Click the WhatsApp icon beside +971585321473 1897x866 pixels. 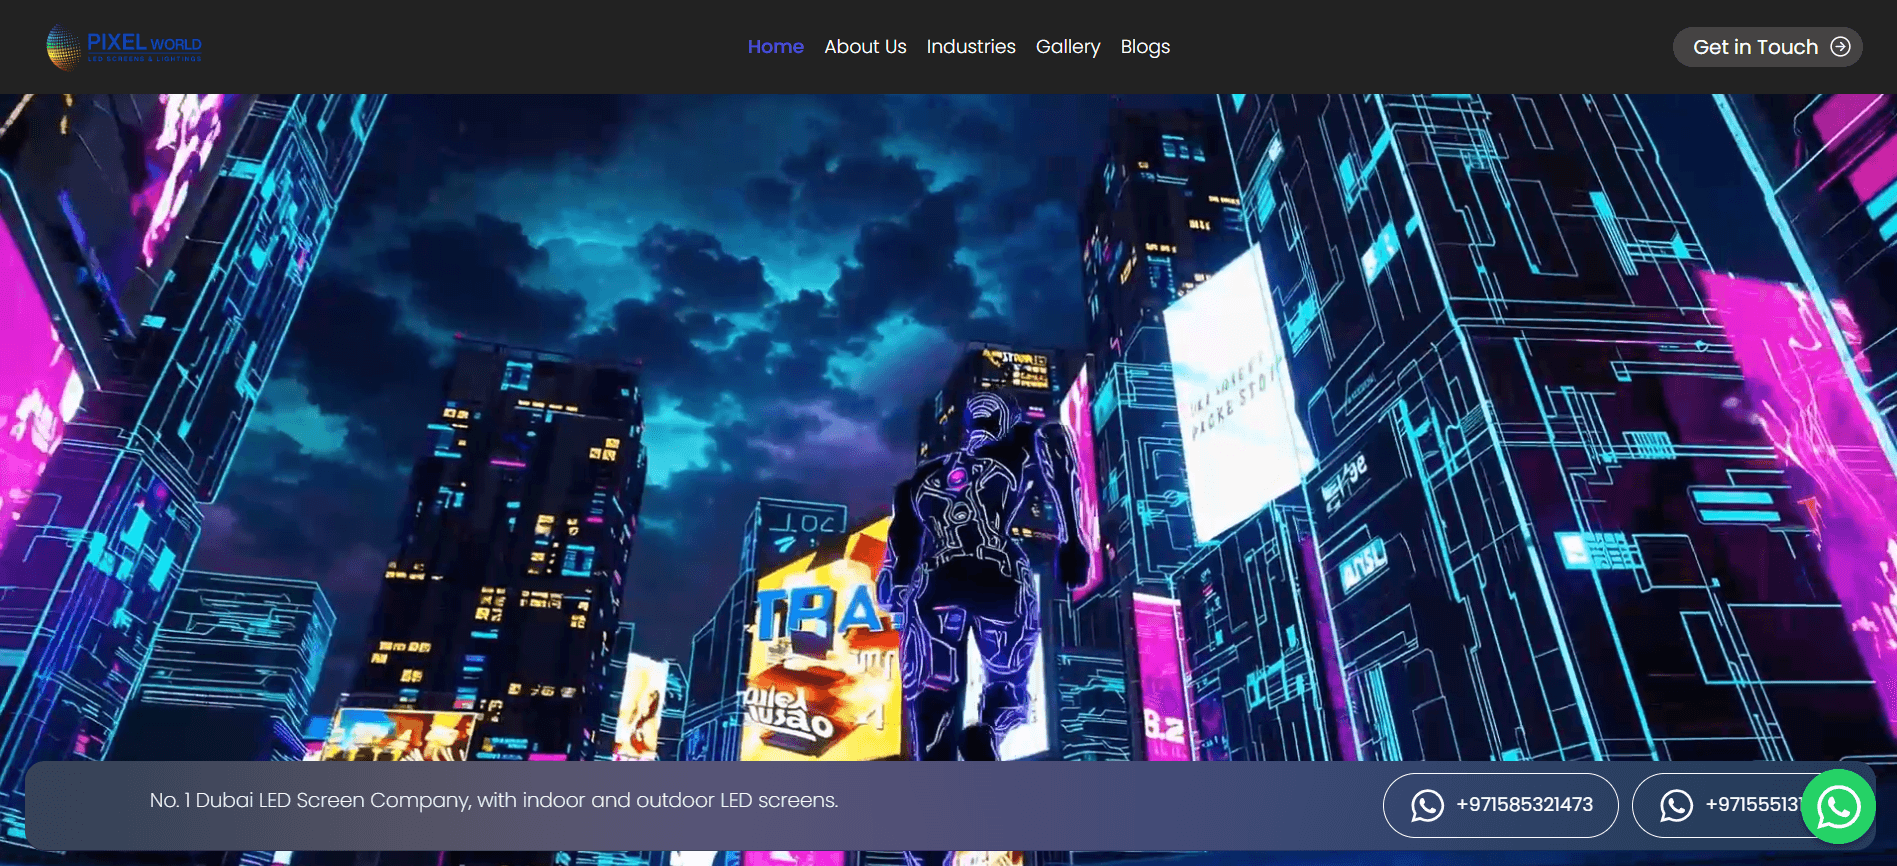tap(1427, 805)
